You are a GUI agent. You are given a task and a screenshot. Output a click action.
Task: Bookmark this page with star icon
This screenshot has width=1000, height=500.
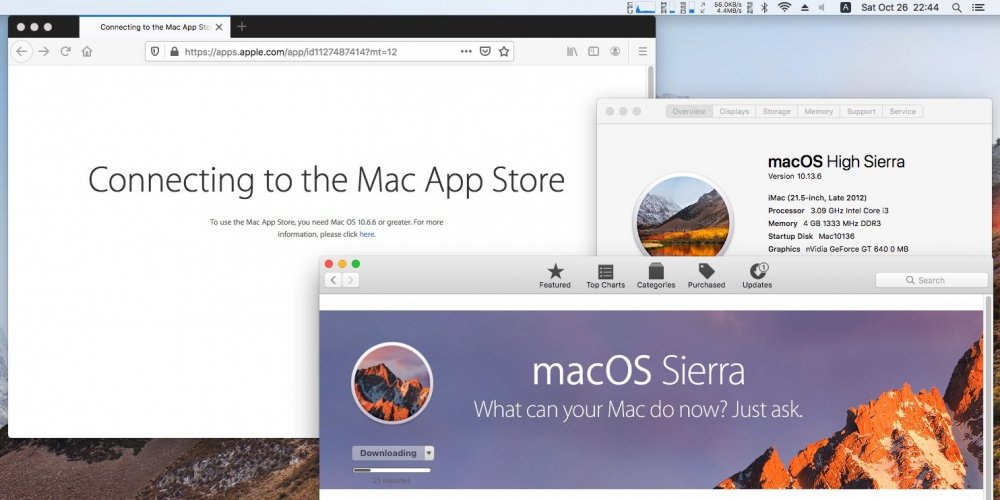[x=504, y=52]
